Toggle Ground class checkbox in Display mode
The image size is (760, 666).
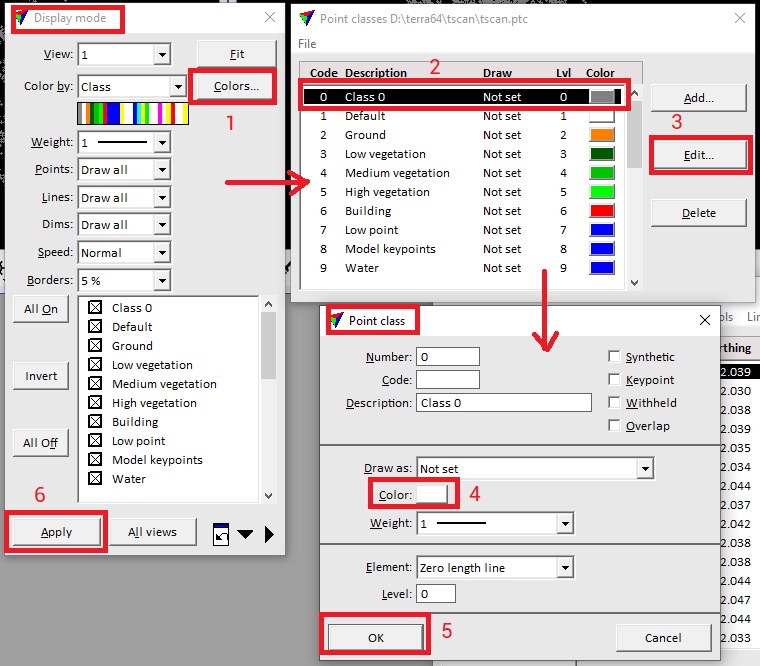(95, 345)
